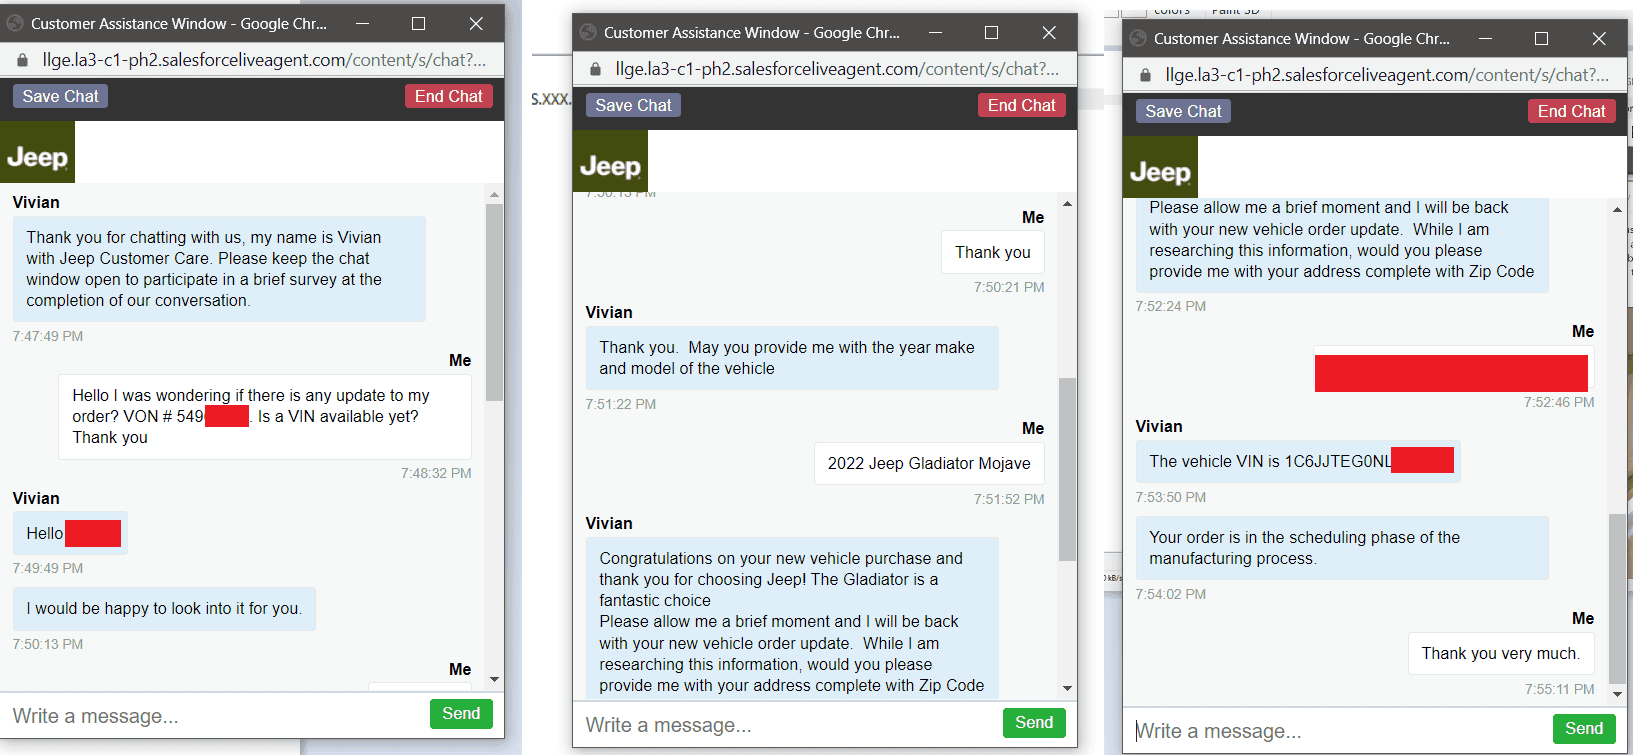Viewport: 1633px width, 755px height.
Task: Click Save Chat in the middle chat window
Action: pos(633,105)
